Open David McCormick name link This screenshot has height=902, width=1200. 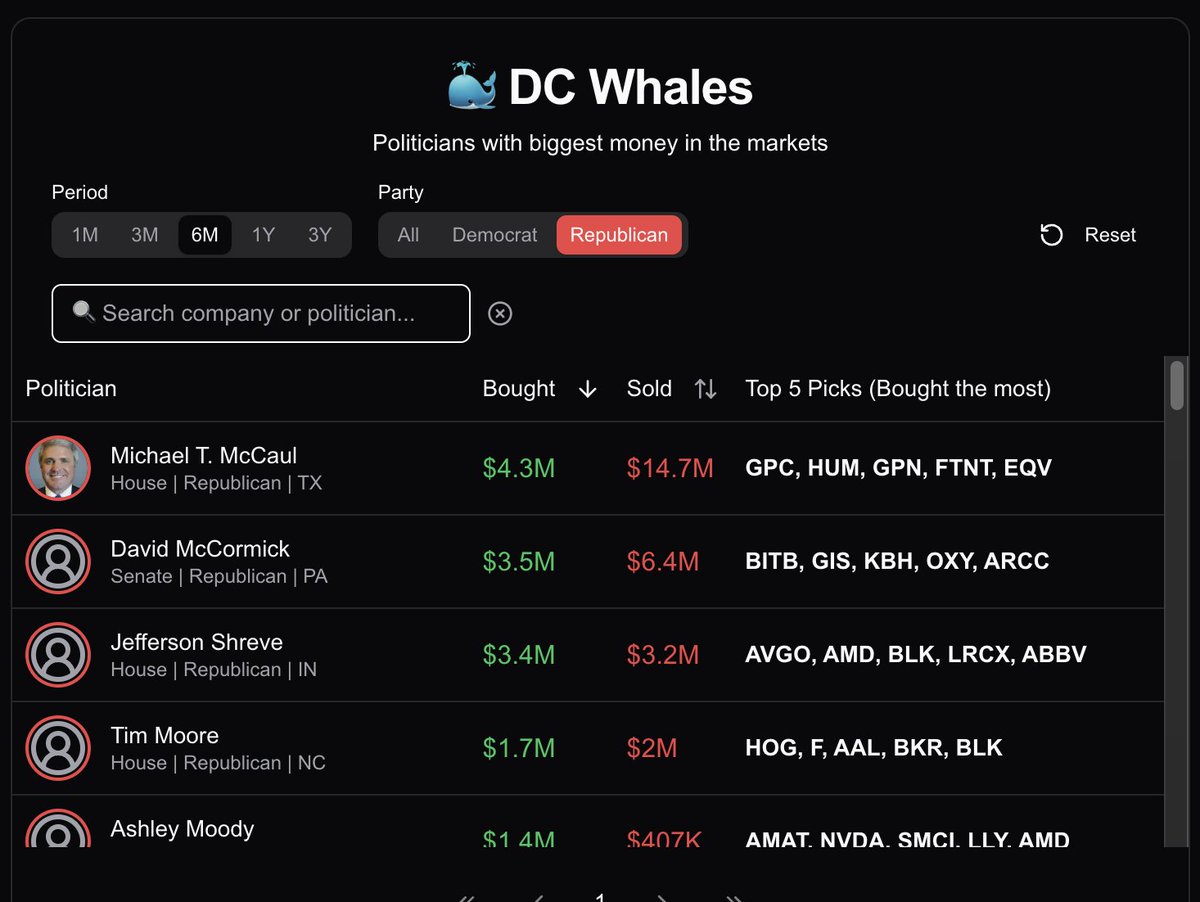[x=200, y=549]
